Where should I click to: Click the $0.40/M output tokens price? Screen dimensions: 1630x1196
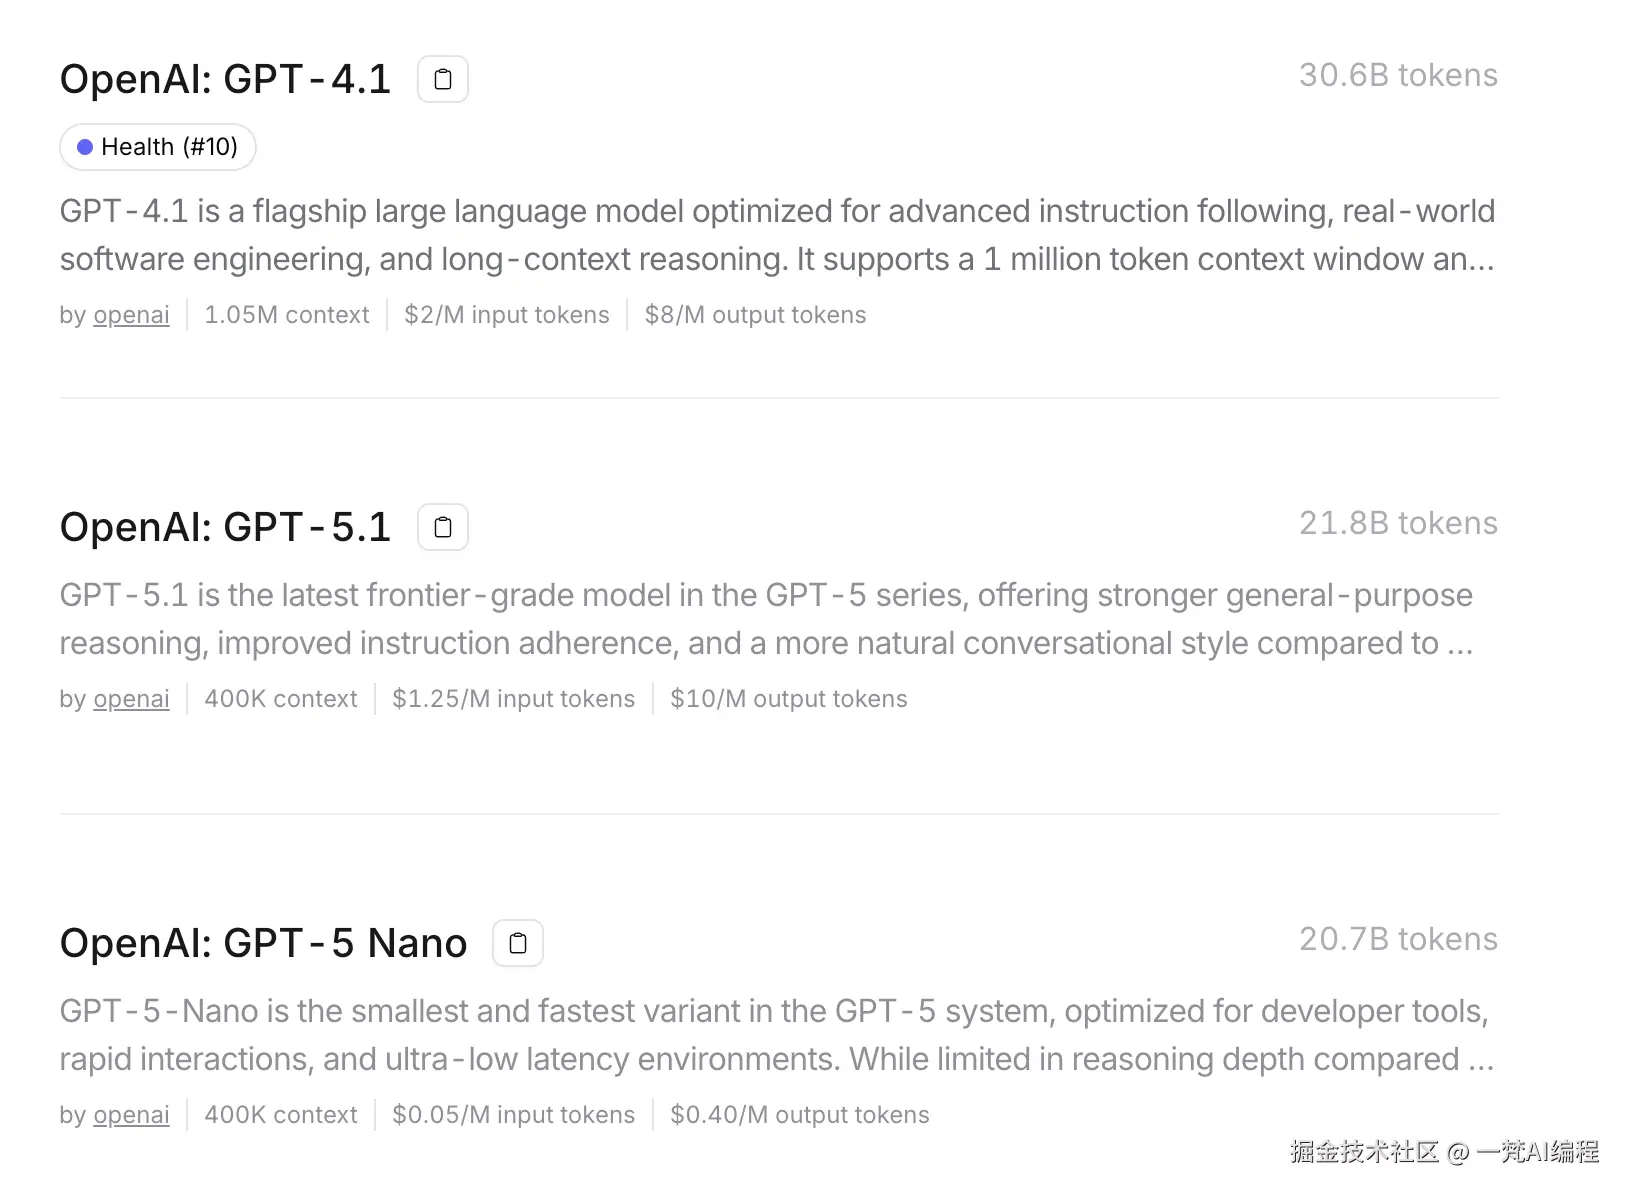click(799, 1115)
